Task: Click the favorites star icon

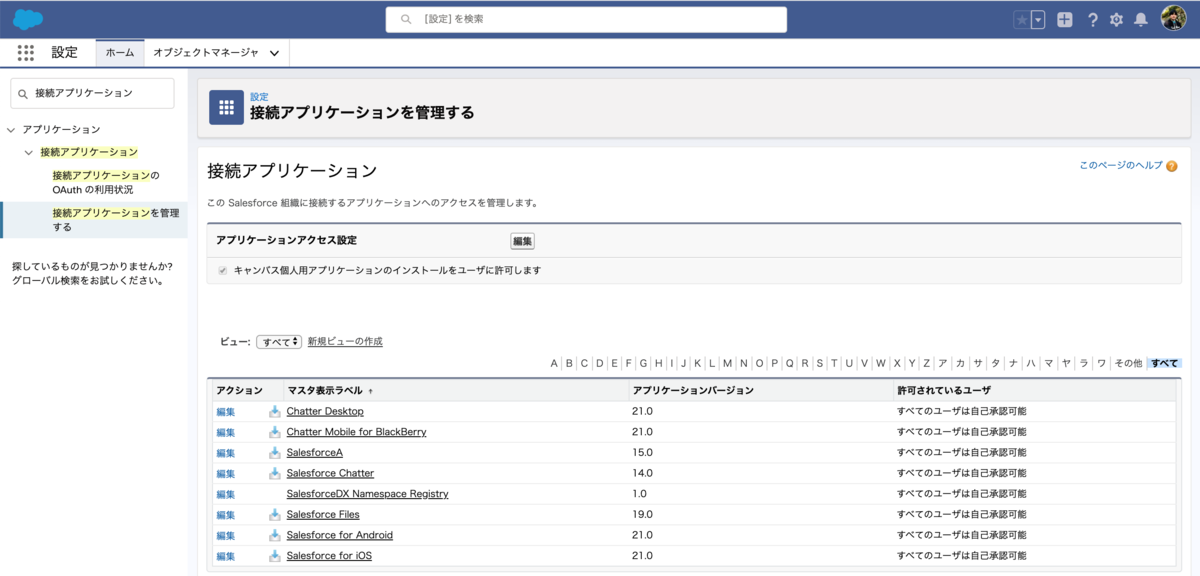Action: coord(1021,19)
